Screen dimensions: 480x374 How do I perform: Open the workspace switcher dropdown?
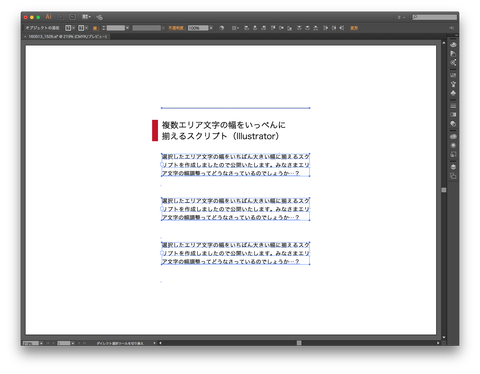pyautogui.click(x=401, y=17)
